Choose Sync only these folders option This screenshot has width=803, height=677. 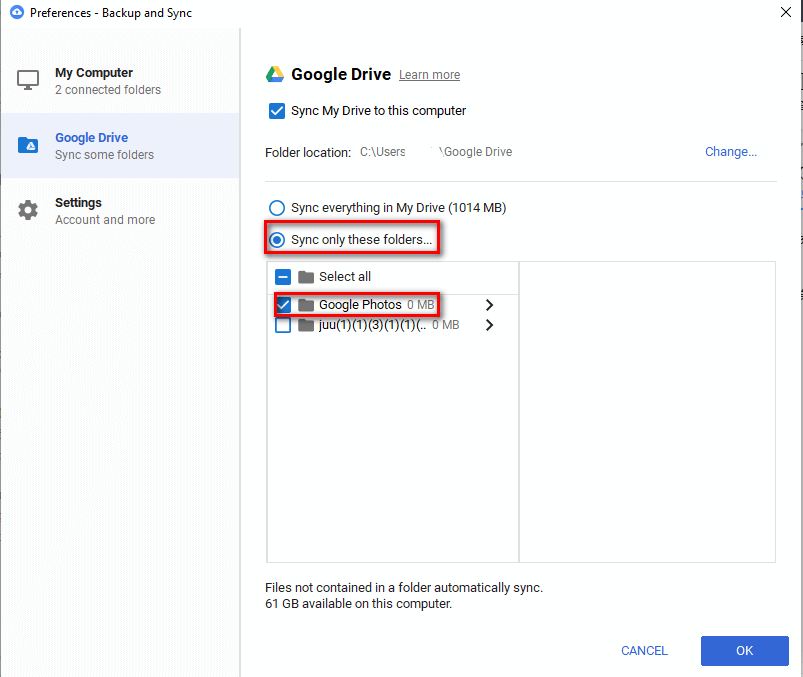[x=277, y=240]
